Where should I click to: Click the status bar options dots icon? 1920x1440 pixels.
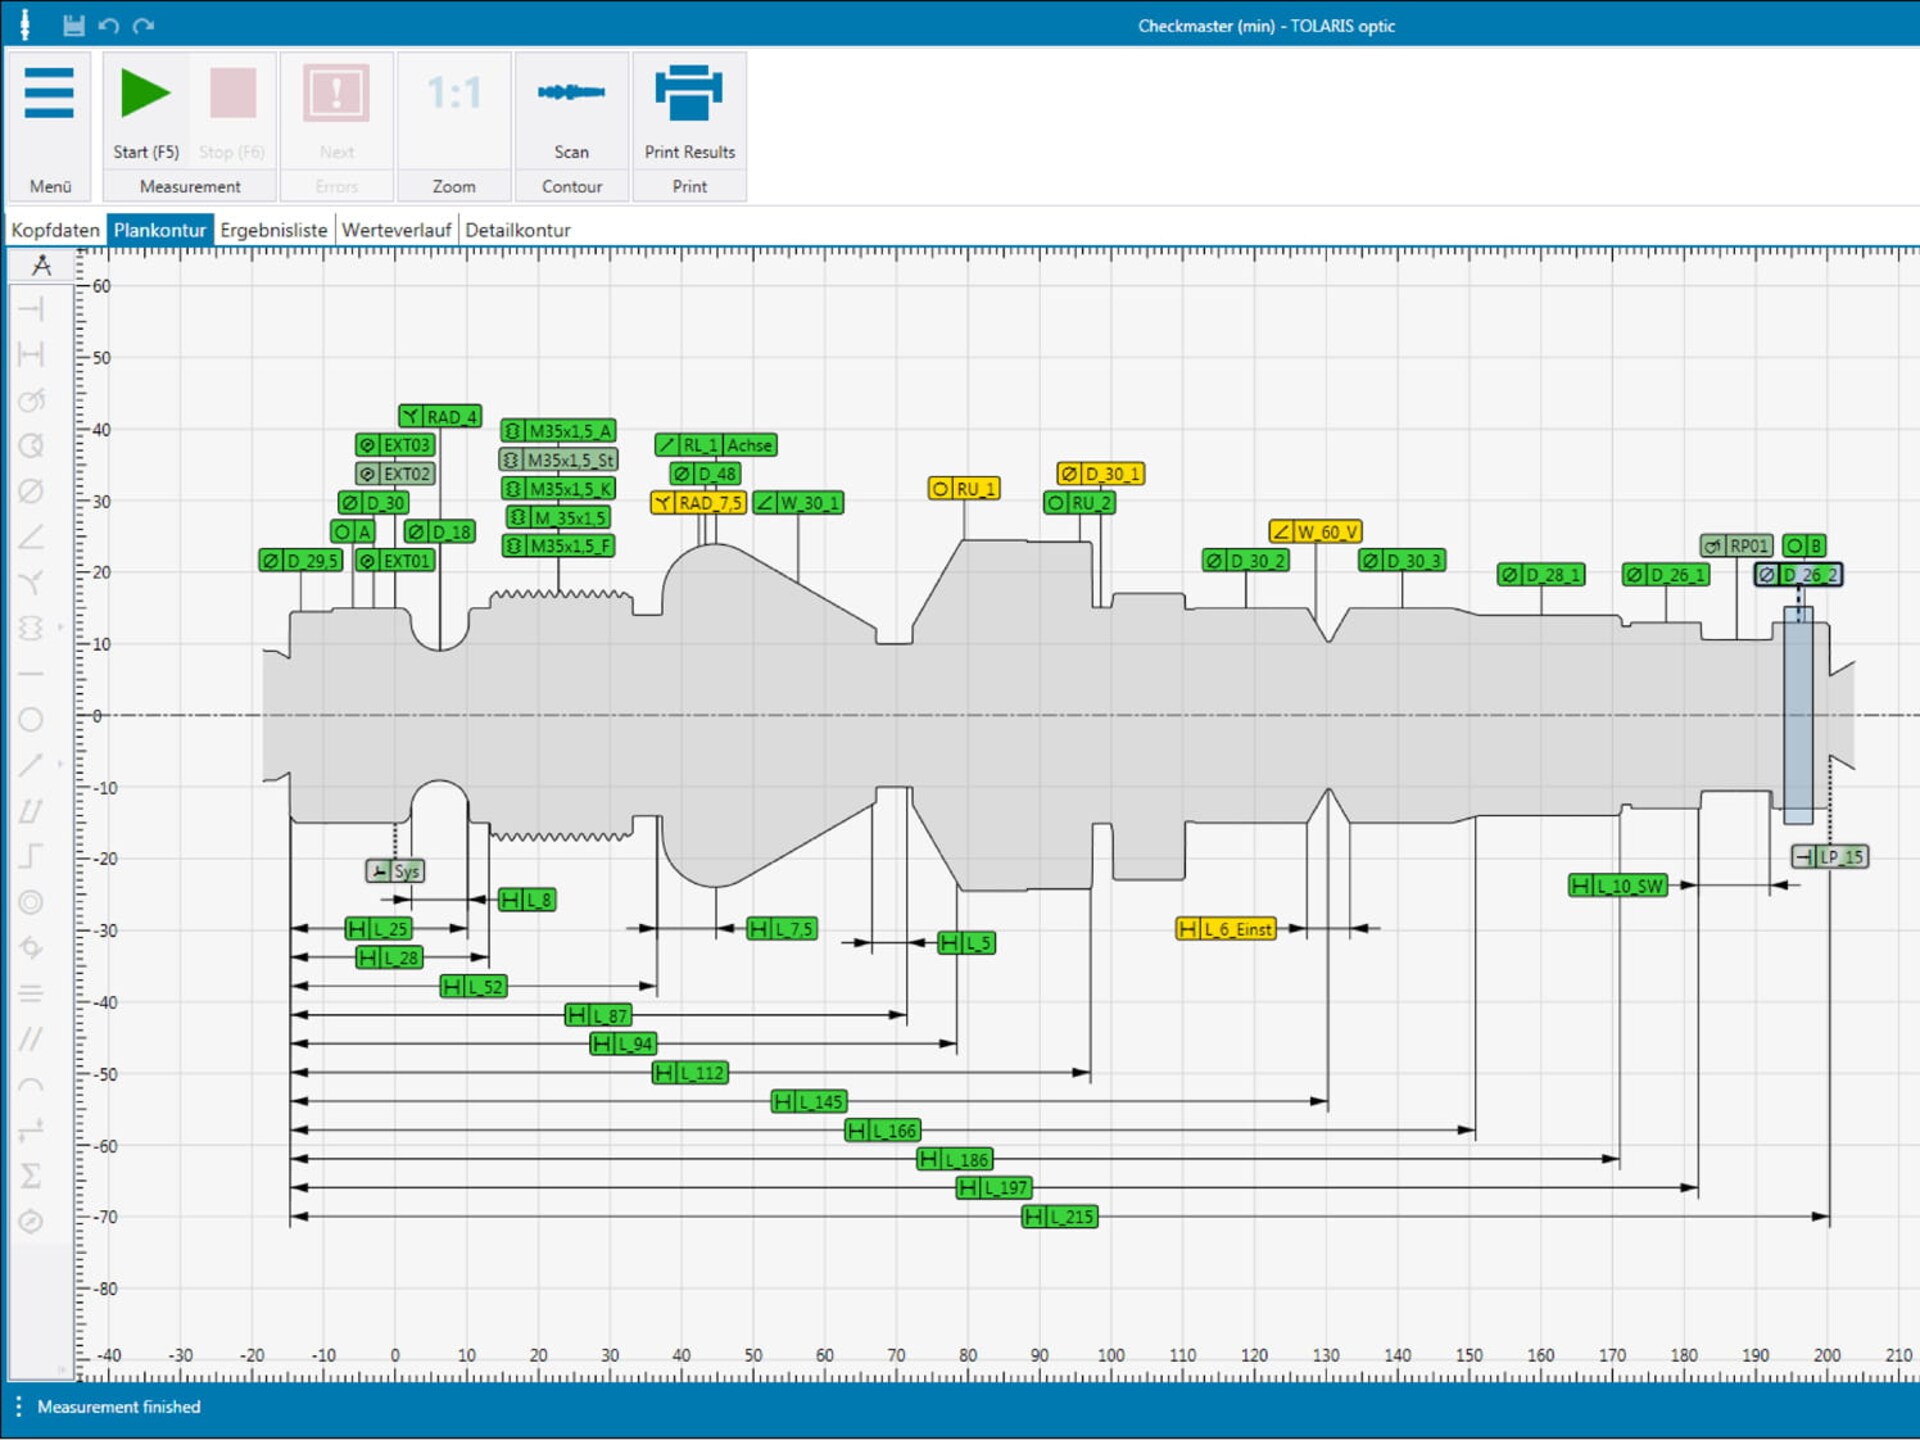(19, 1407)
